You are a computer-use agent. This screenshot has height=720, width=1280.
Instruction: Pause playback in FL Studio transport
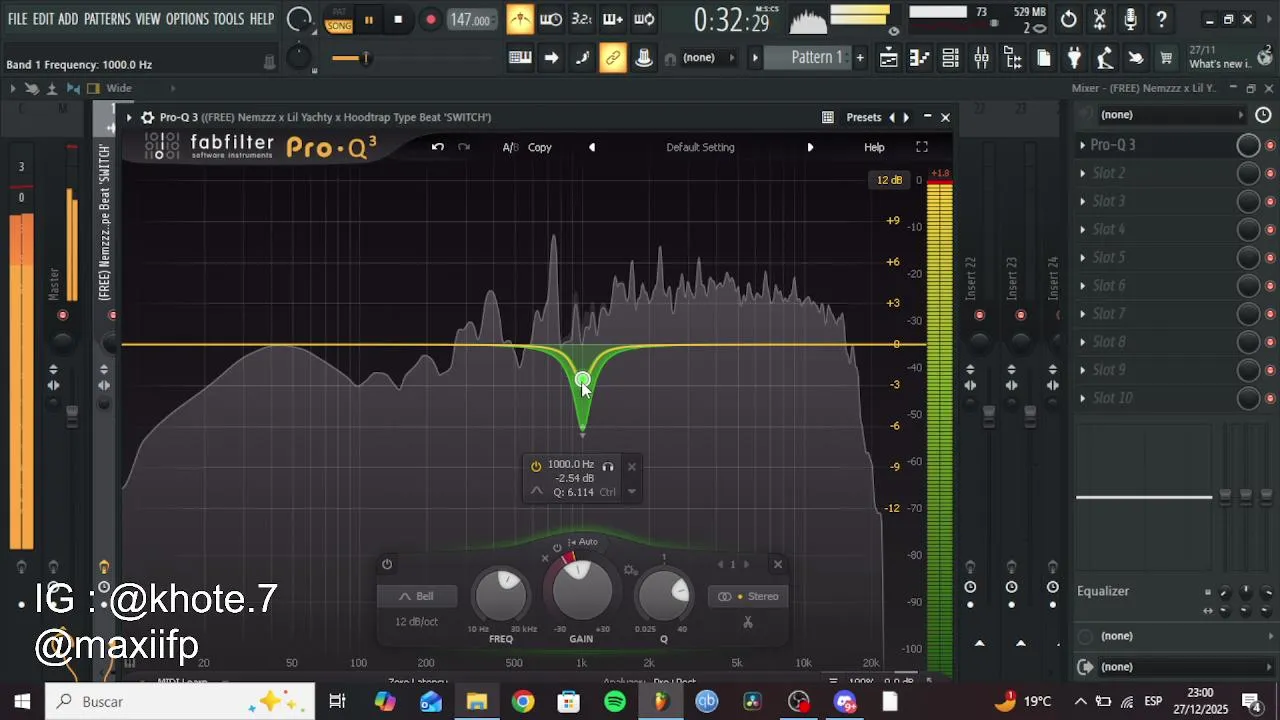[x=368, y=19]
